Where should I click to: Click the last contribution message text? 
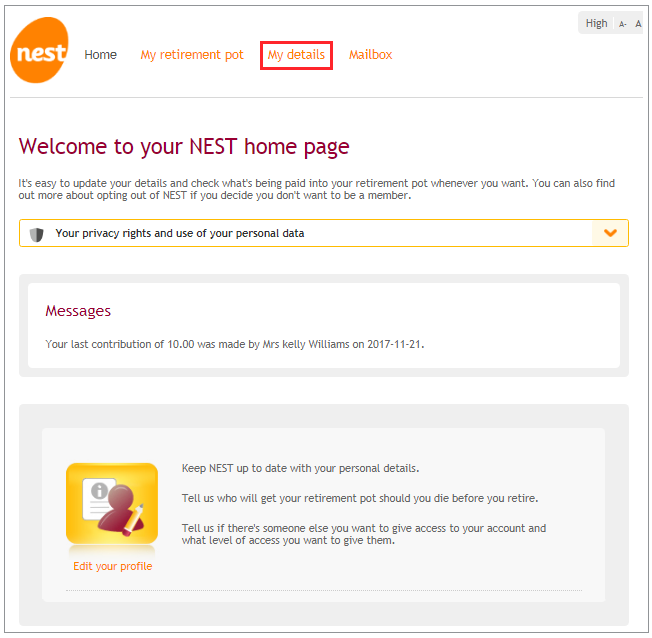pyautogui.click(x=235, y=344)
